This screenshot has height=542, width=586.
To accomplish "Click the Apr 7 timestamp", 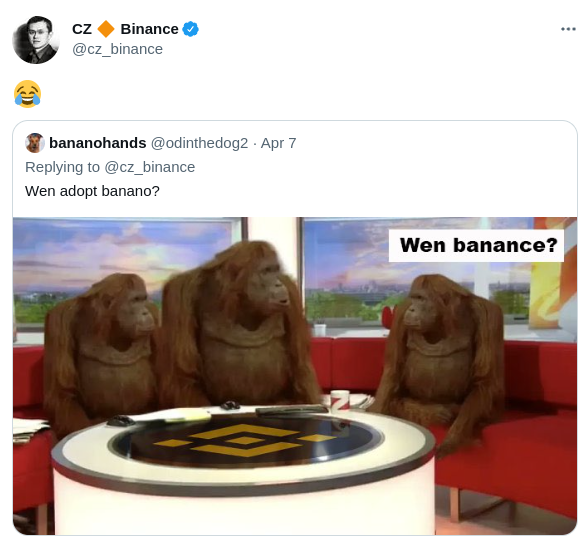I will coord(278,143).
